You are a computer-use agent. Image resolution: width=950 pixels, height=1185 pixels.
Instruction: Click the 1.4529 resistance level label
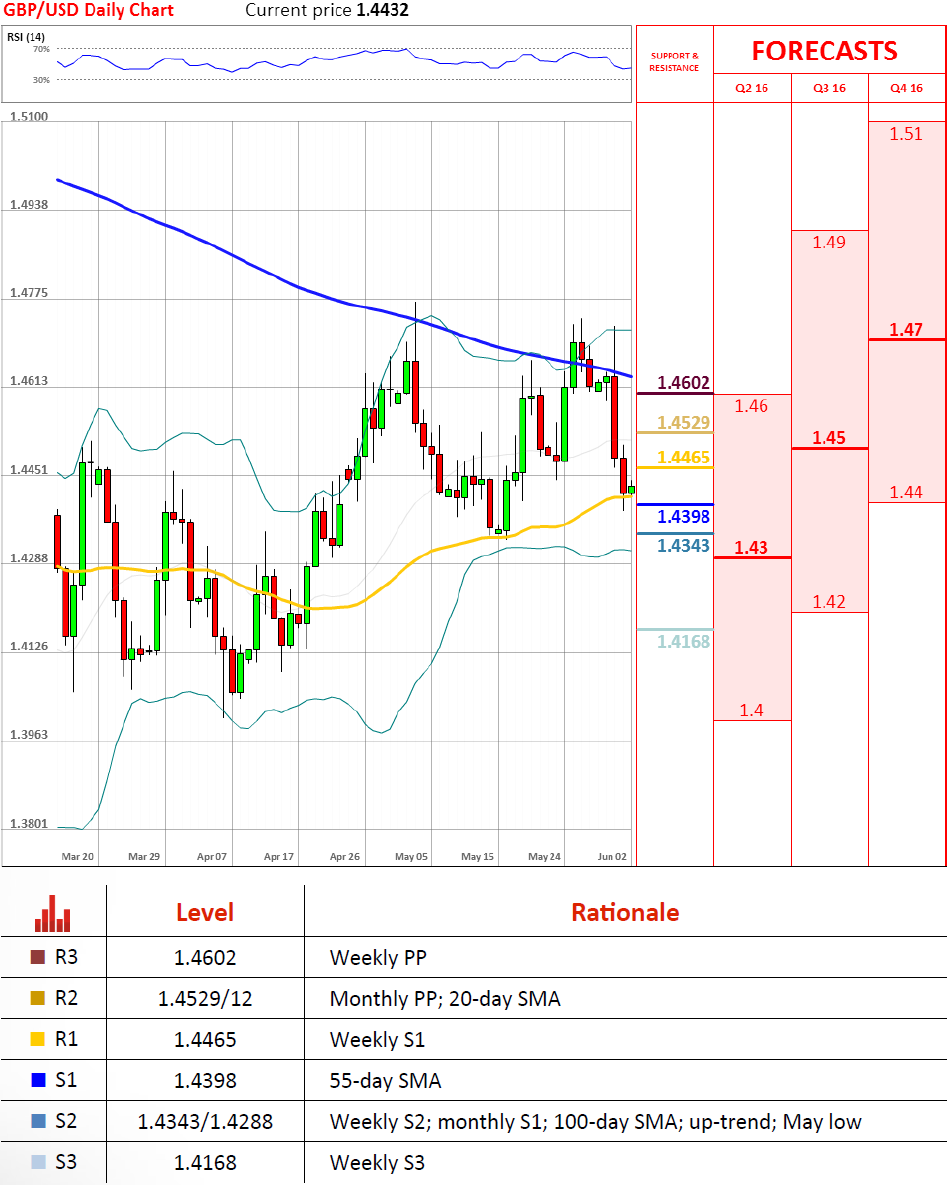pyautogui.click(x=683, y=422)
